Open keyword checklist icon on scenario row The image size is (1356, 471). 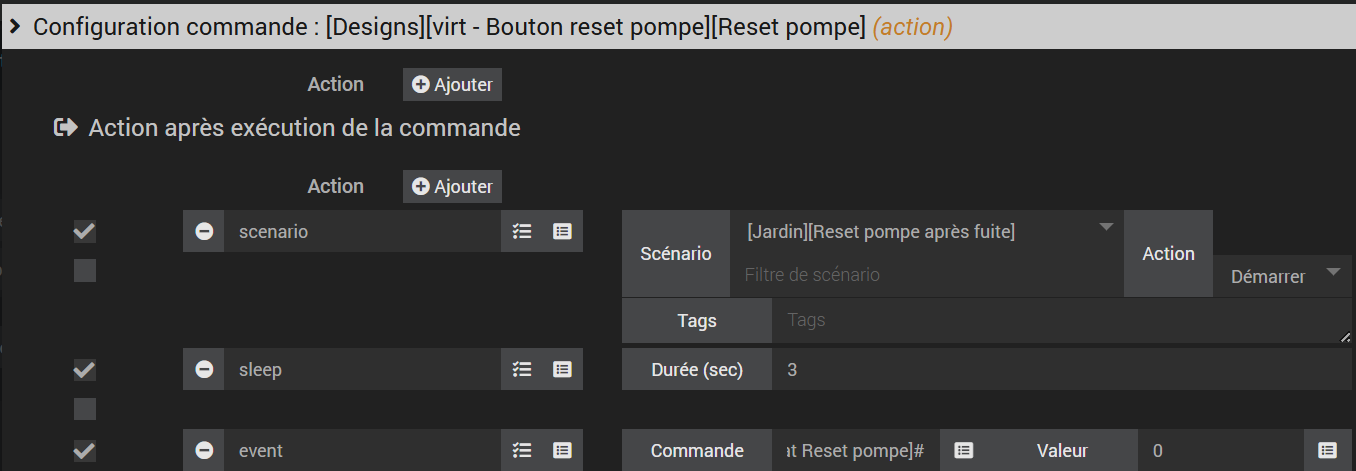pos(521,231)
